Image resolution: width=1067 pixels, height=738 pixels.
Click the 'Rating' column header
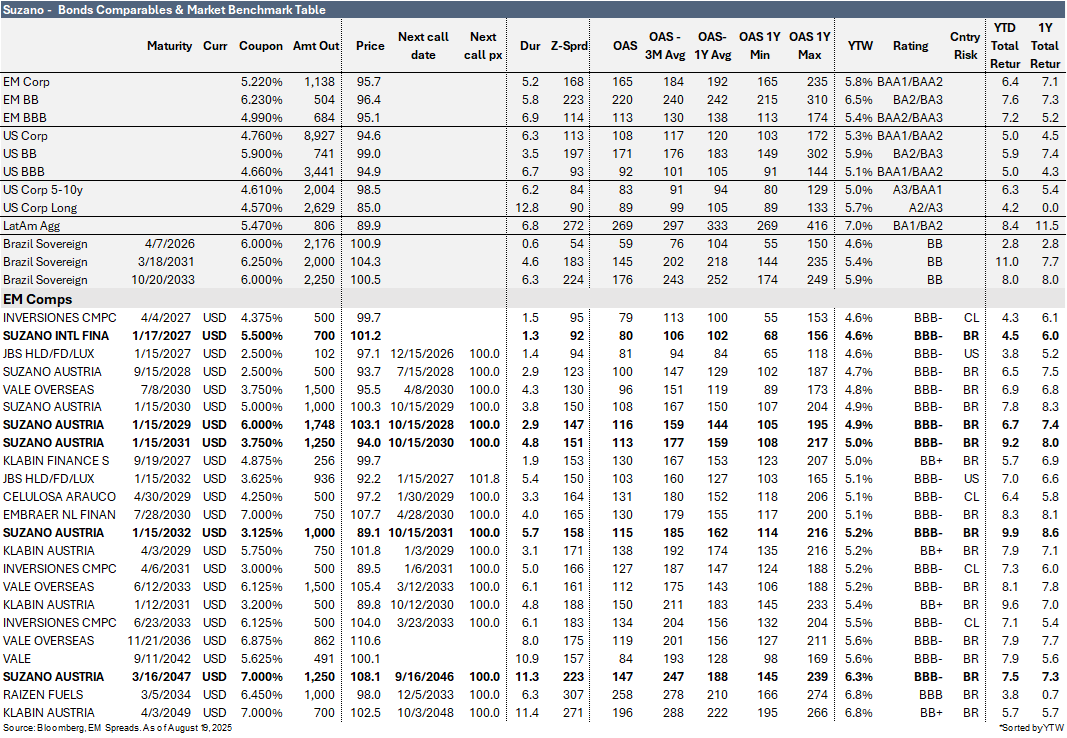pyautogui.click(x=910, y=46)
